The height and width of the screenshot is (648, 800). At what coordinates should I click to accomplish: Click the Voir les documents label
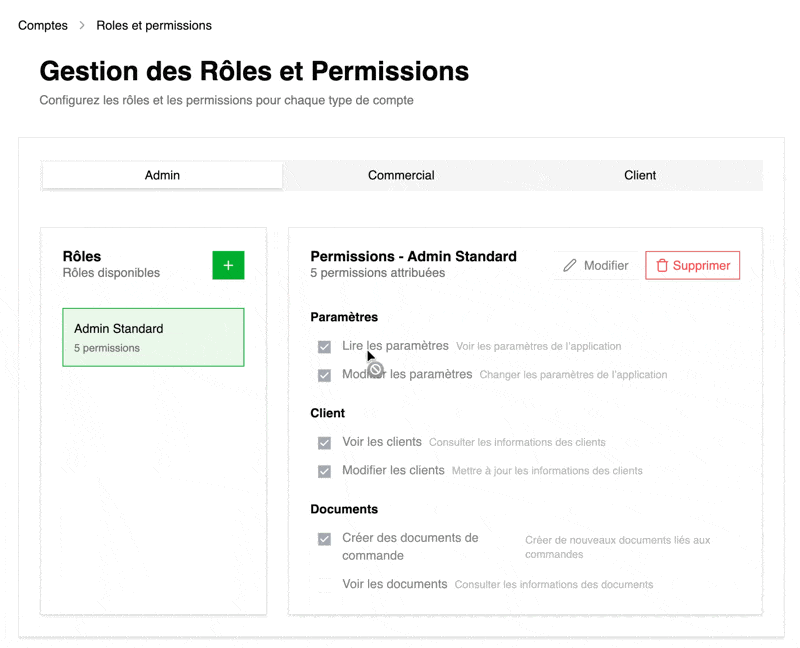click(394, 584)
